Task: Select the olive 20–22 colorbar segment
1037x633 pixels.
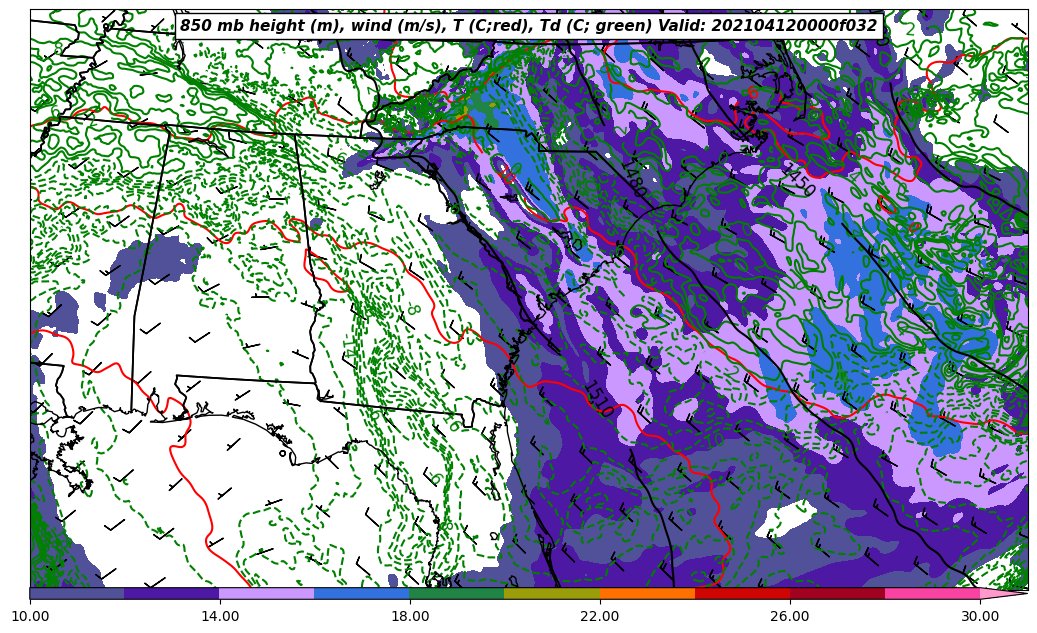Action: pyautogui.click(x=552, y=593)
